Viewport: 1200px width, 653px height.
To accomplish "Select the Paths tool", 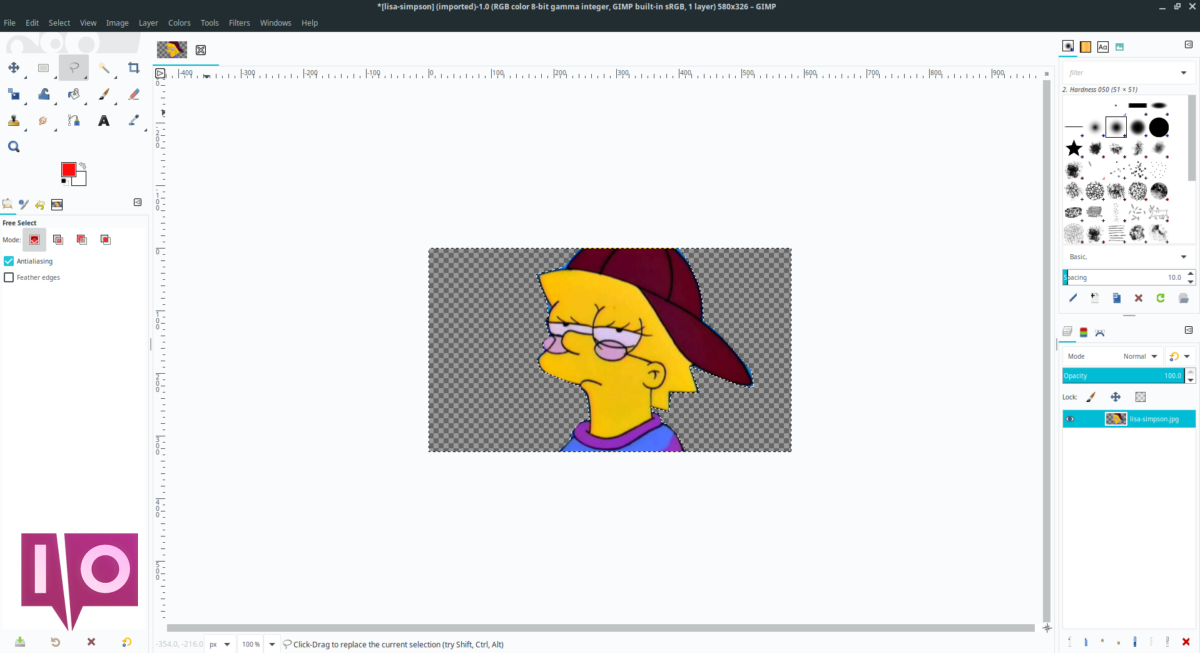I will point(73,120).
